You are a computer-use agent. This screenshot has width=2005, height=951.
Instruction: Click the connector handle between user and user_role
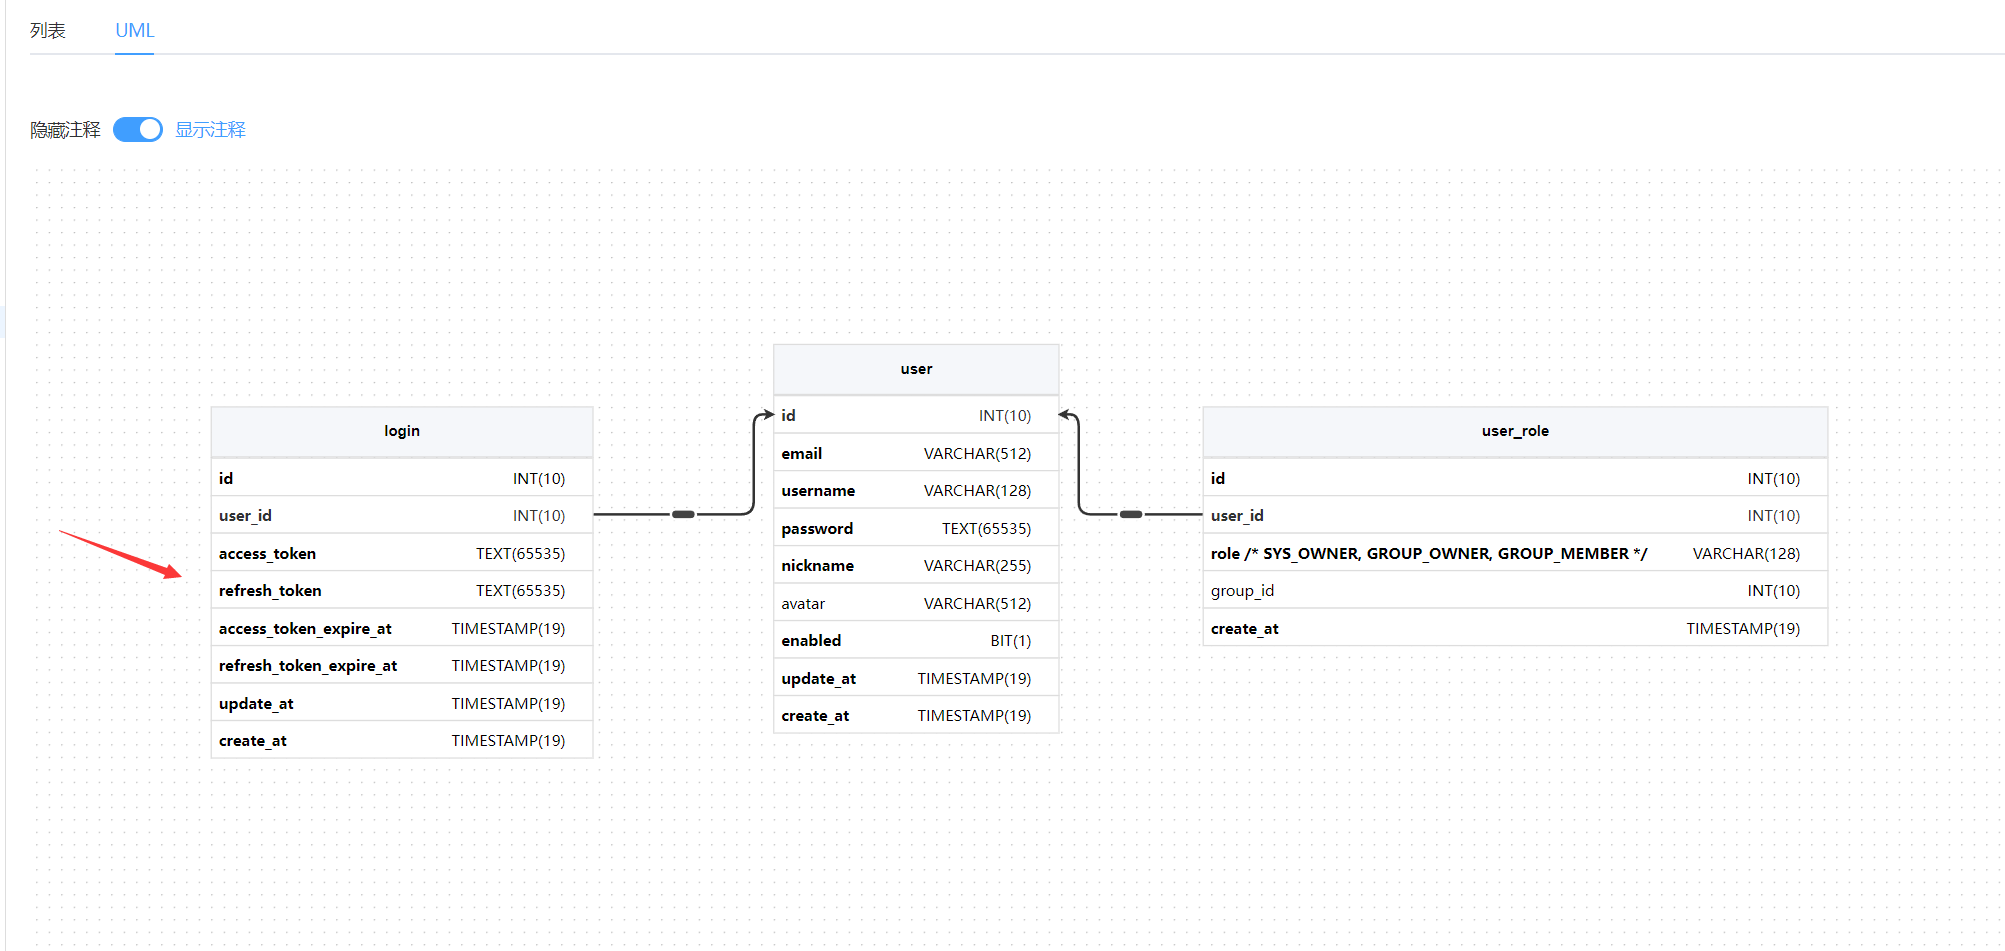coord(1131,514)
